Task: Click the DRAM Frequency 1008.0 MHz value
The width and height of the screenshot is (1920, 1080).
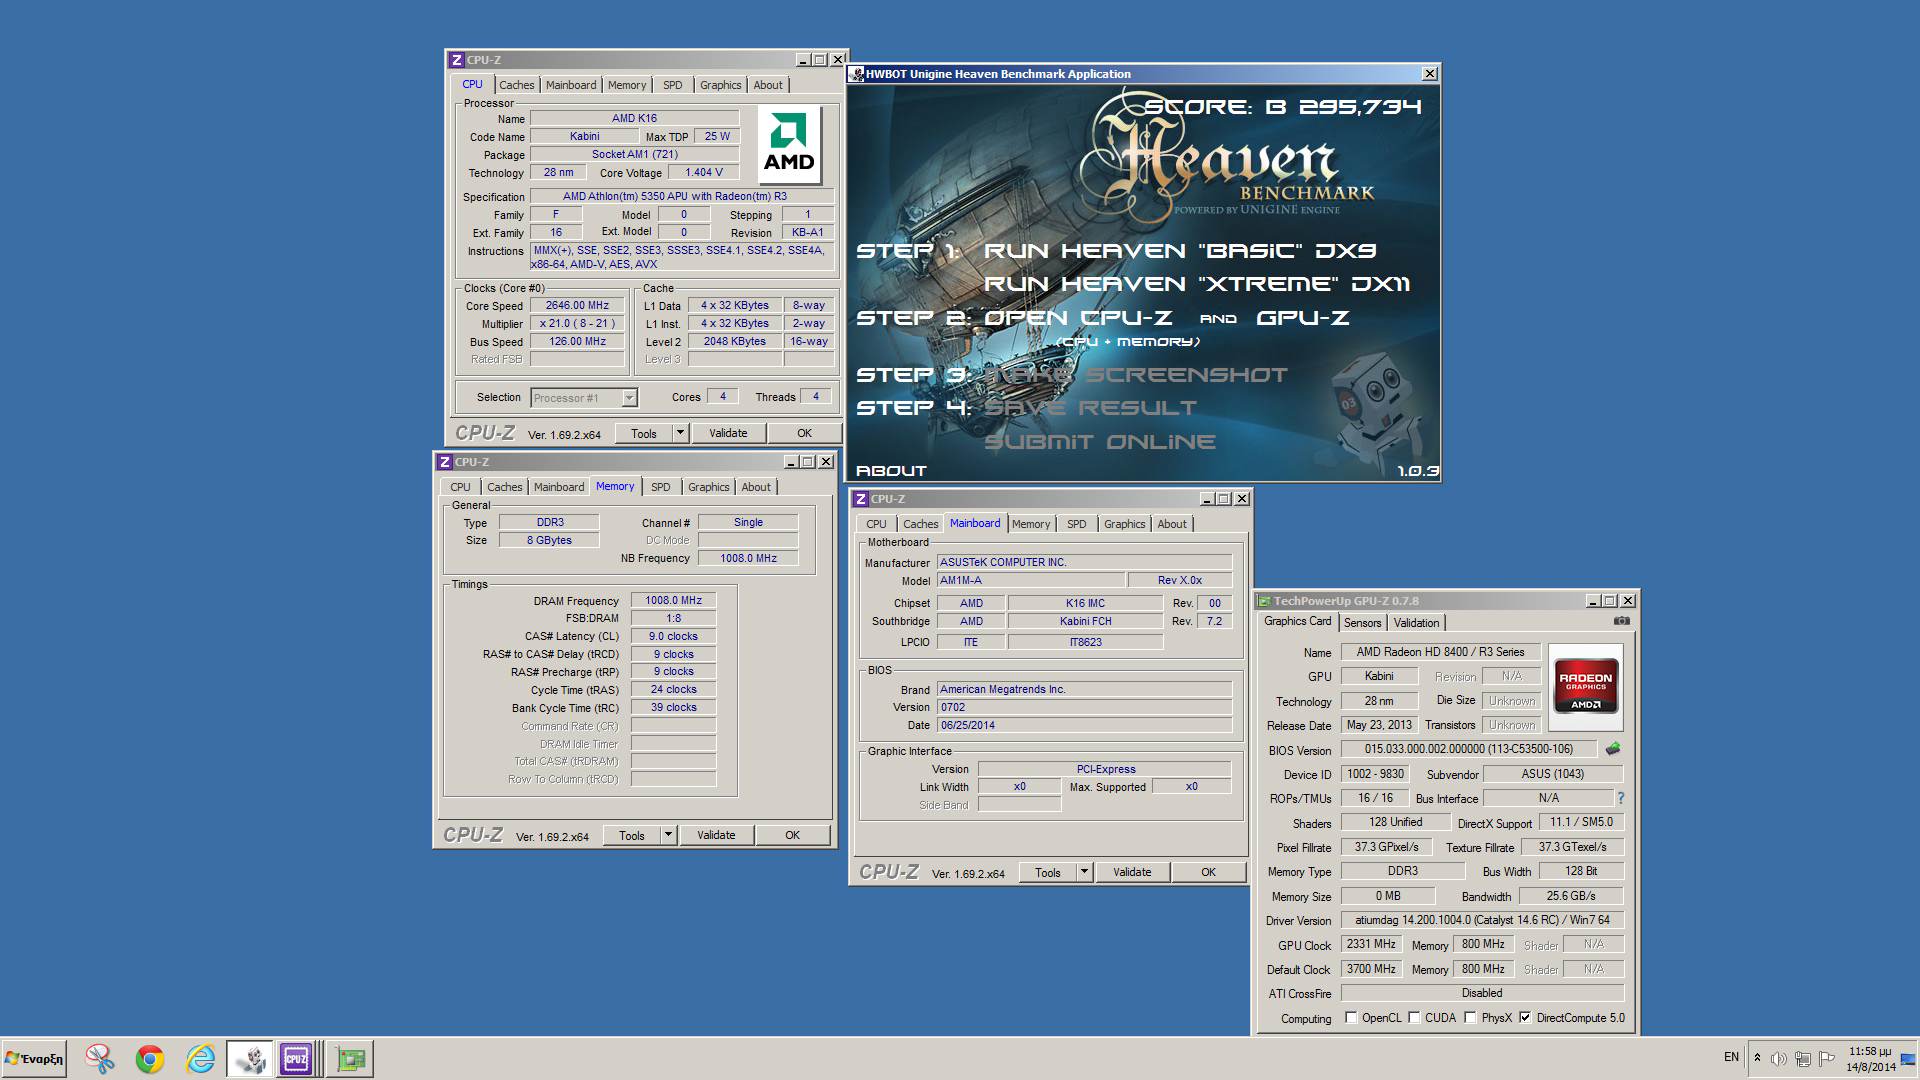Action: (673, 600)
